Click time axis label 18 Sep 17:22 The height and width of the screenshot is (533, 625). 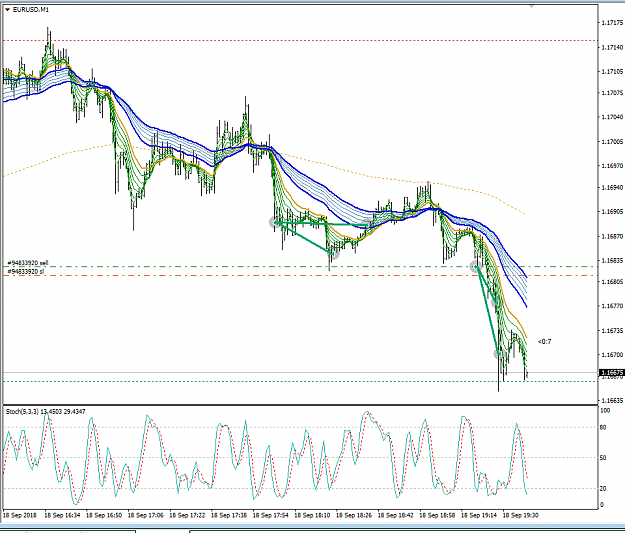click(187, 515)
